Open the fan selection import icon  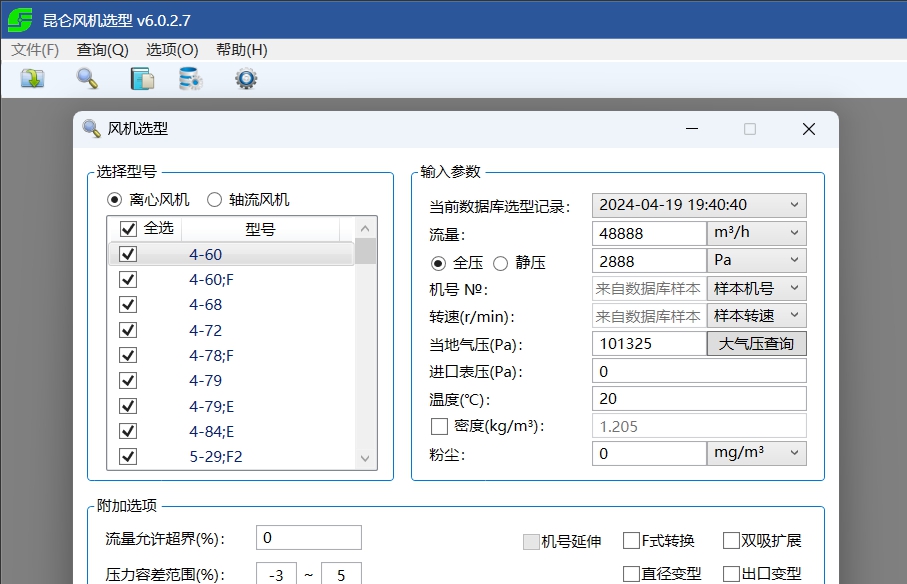point(33,78)
